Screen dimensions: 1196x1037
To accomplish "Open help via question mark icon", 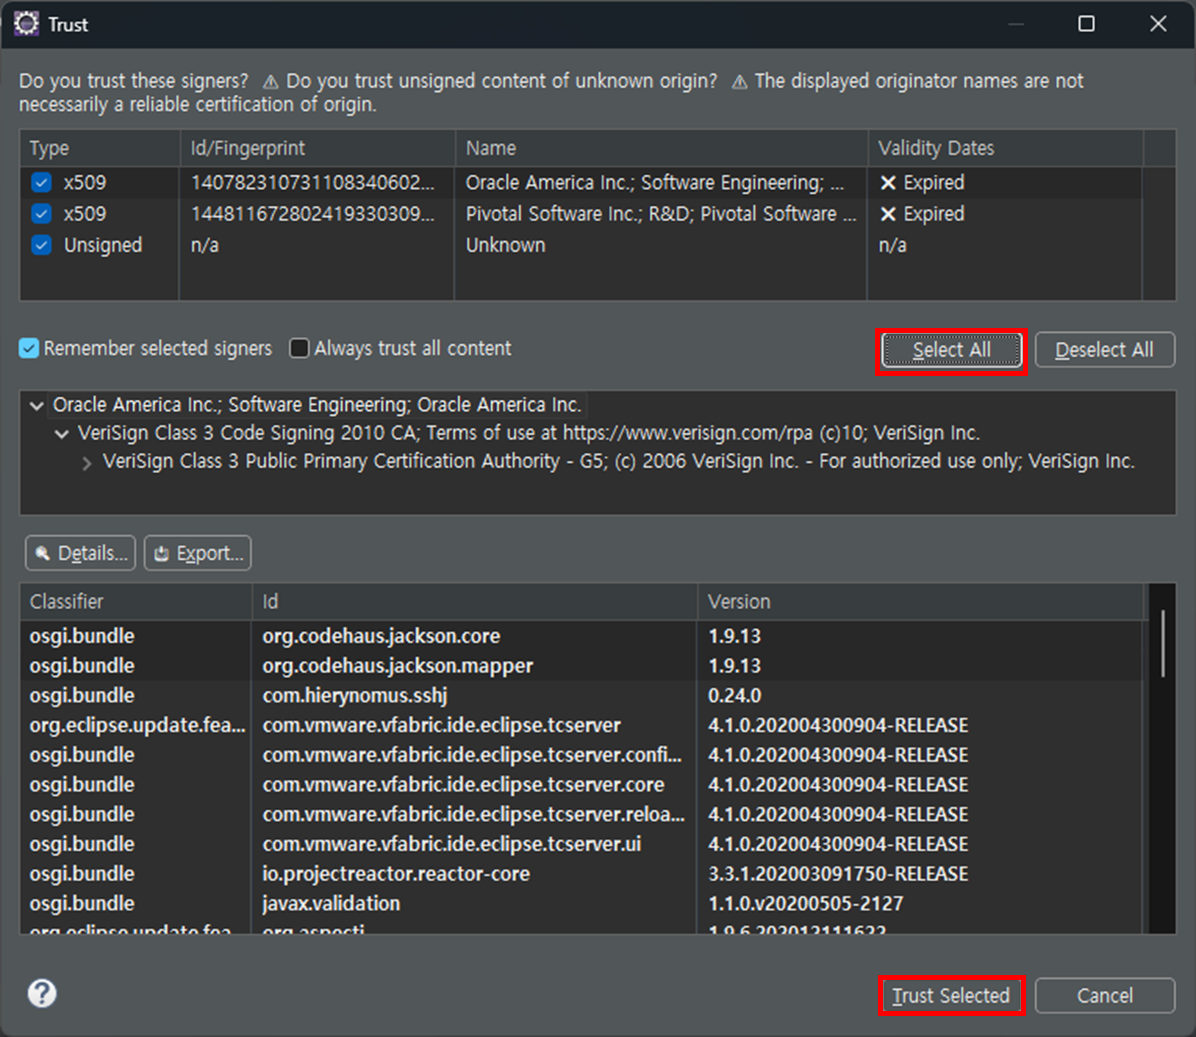I will pyautogui.click(x=42, y=994).
